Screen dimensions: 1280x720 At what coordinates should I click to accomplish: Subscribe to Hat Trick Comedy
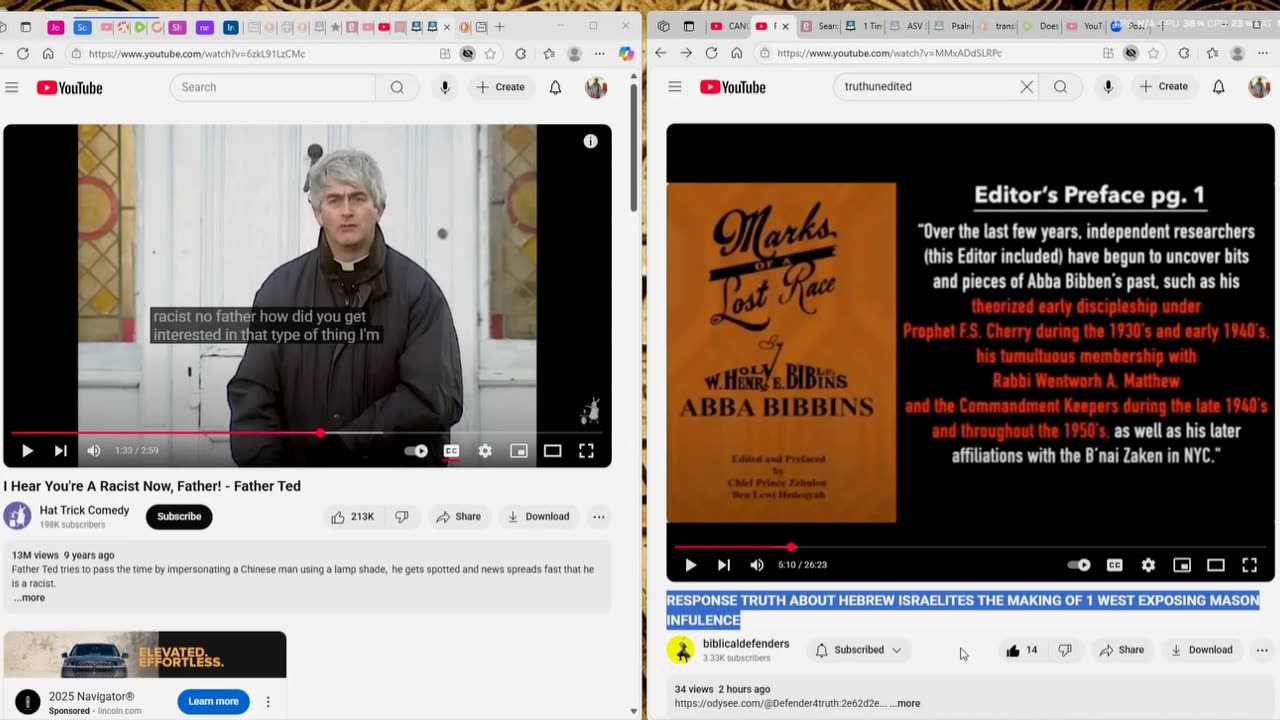click(x=179, y=517)
